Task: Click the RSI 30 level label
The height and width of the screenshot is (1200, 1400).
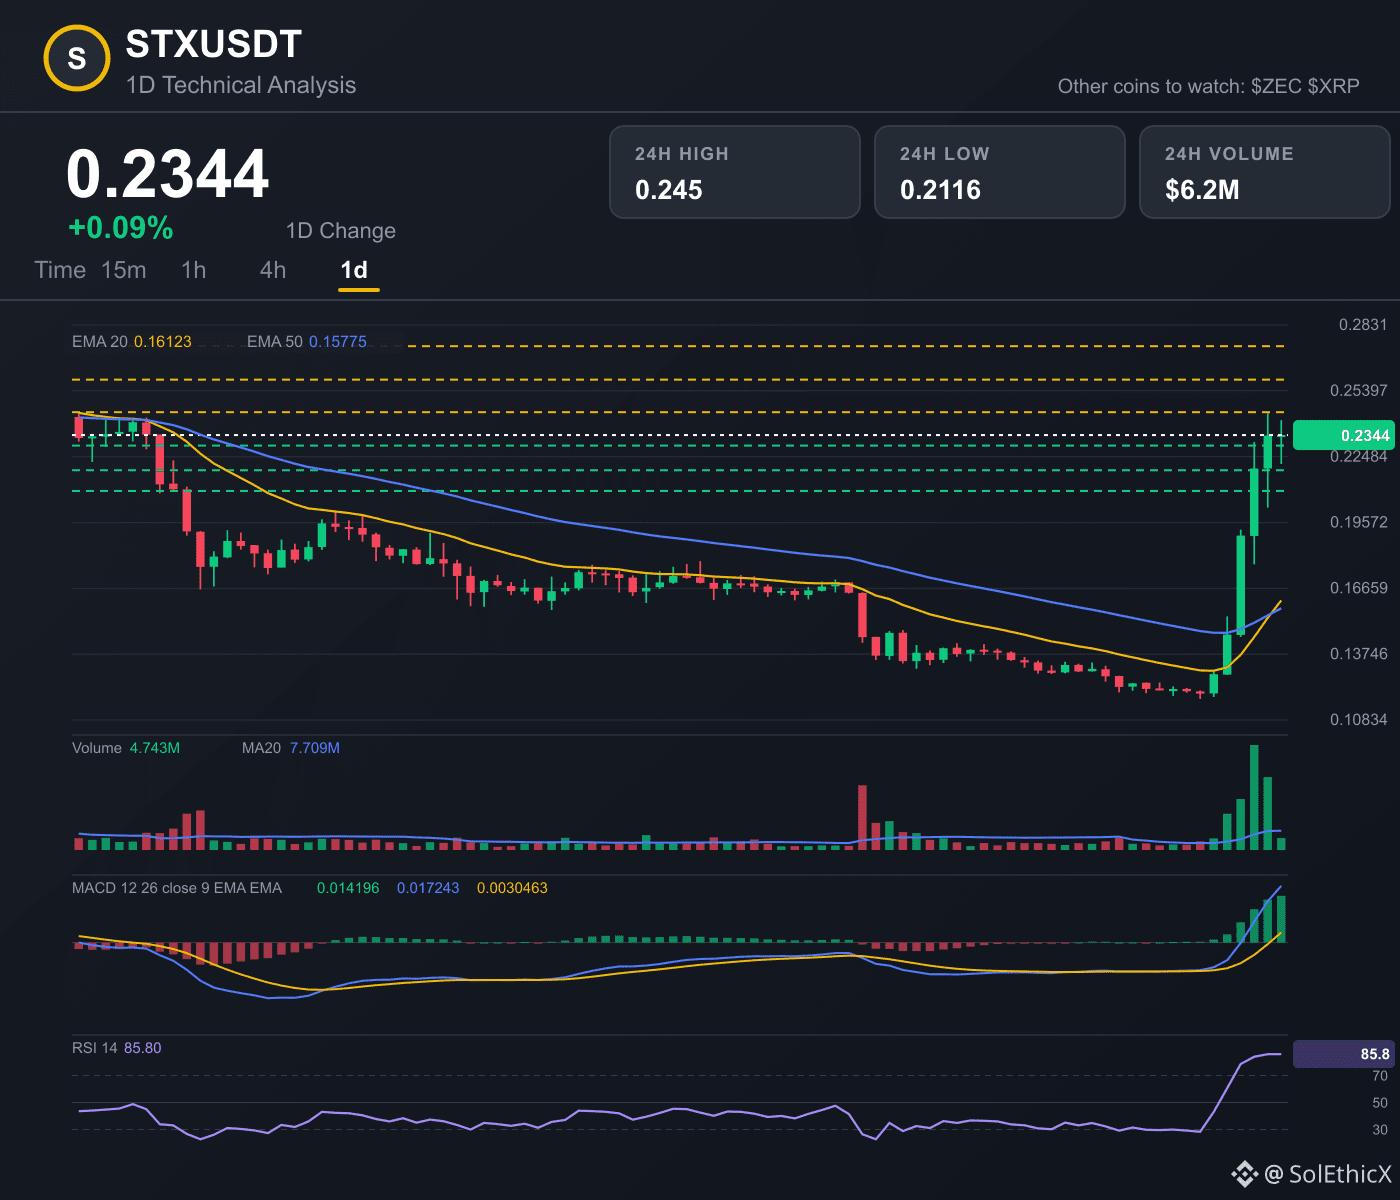Action: (x=1380, y=1130)
